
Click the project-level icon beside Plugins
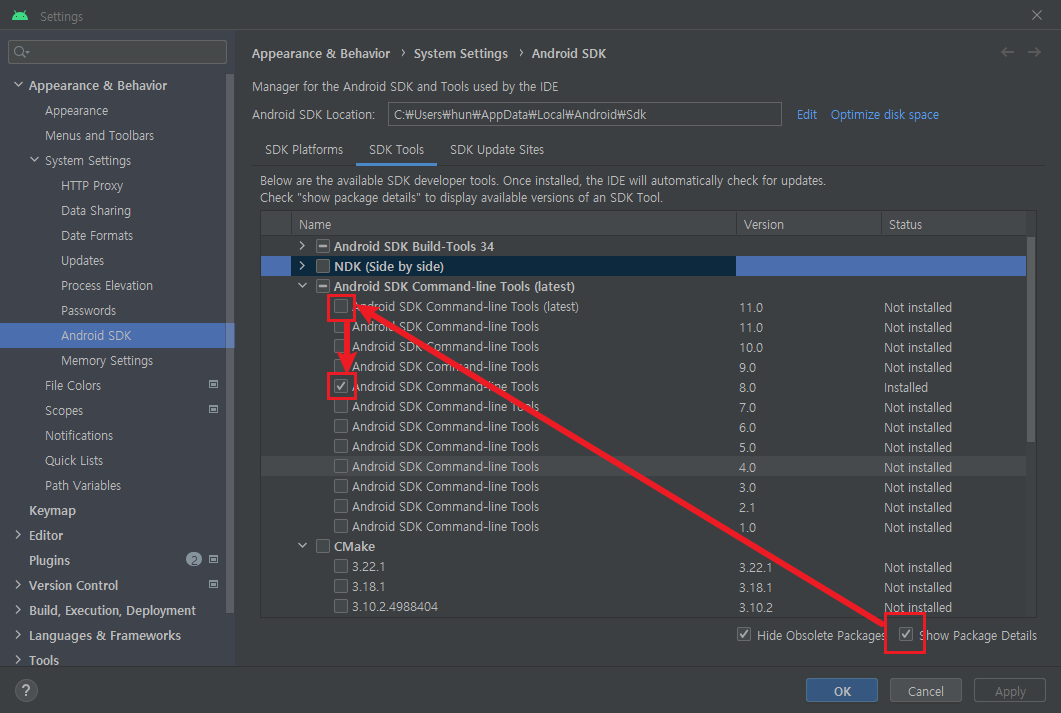(213, 560)
